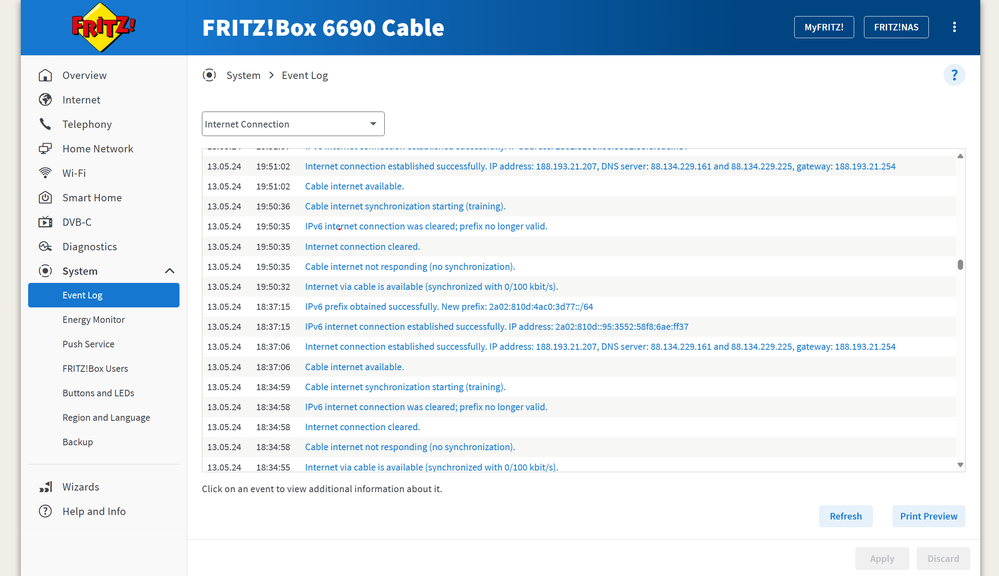
Task: Click the IPv6 prefix obtained log entry
Action: 449,307
